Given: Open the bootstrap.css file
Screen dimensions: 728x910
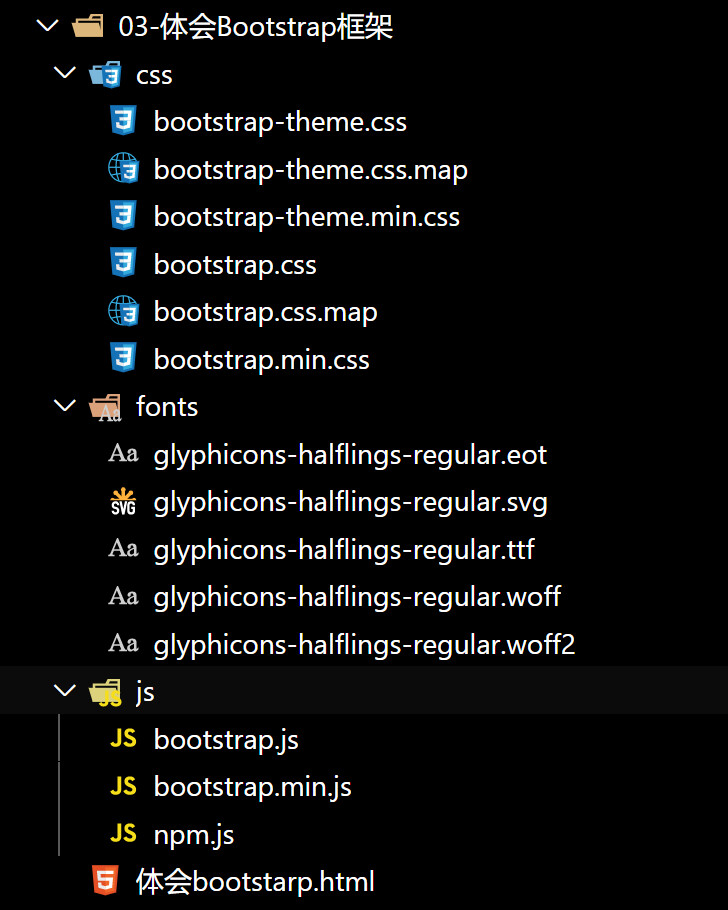Looking at the screenshot, I should coord(235,265).
